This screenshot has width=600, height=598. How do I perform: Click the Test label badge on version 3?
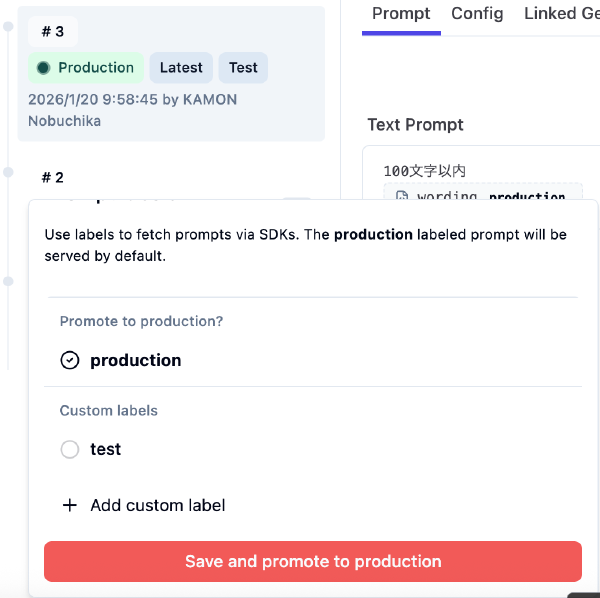pos(243,68)
